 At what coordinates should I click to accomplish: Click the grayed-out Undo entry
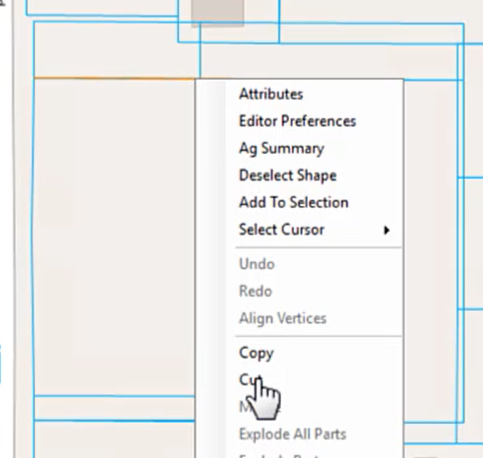[x=257, y=264]
